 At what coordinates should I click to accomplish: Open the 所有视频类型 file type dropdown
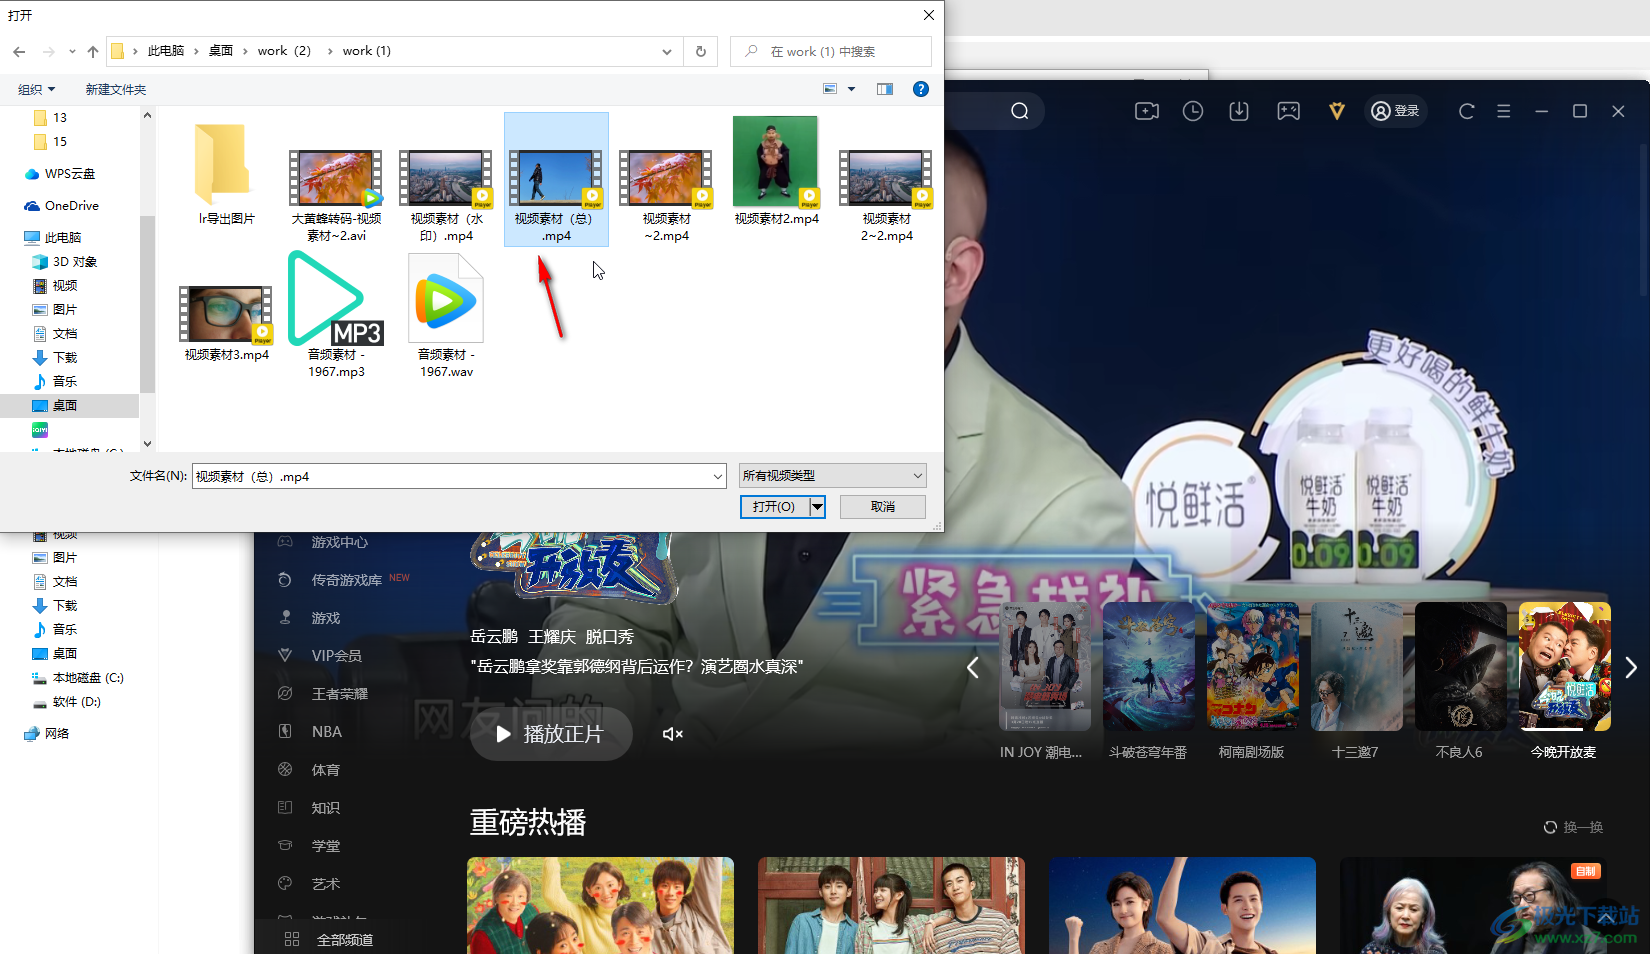click(x=832, y=476)
